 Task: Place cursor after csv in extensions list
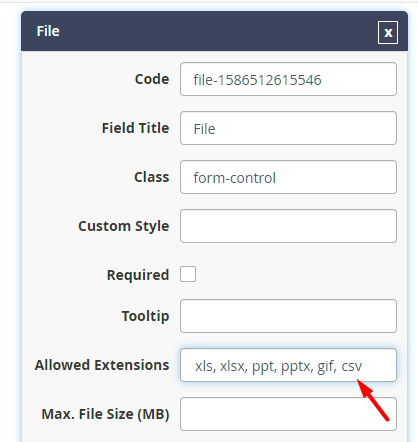[363, 366]
